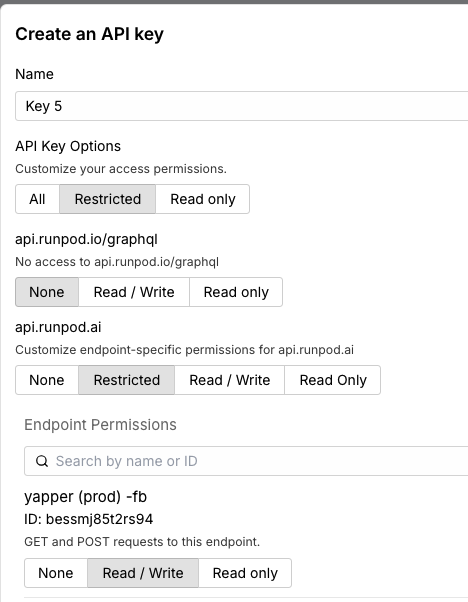Click the yapper (prod) -fb endpoint name
The width and height of the screenshot is (468, 602).
[85, 496]
